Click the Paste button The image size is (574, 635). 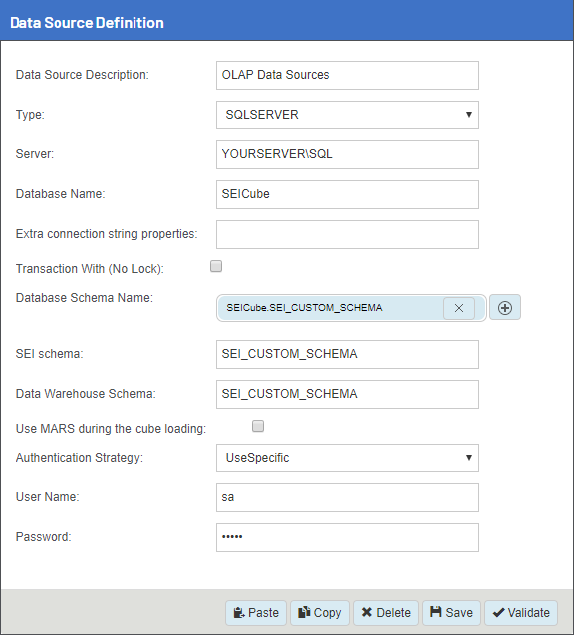tap(256, 613)
